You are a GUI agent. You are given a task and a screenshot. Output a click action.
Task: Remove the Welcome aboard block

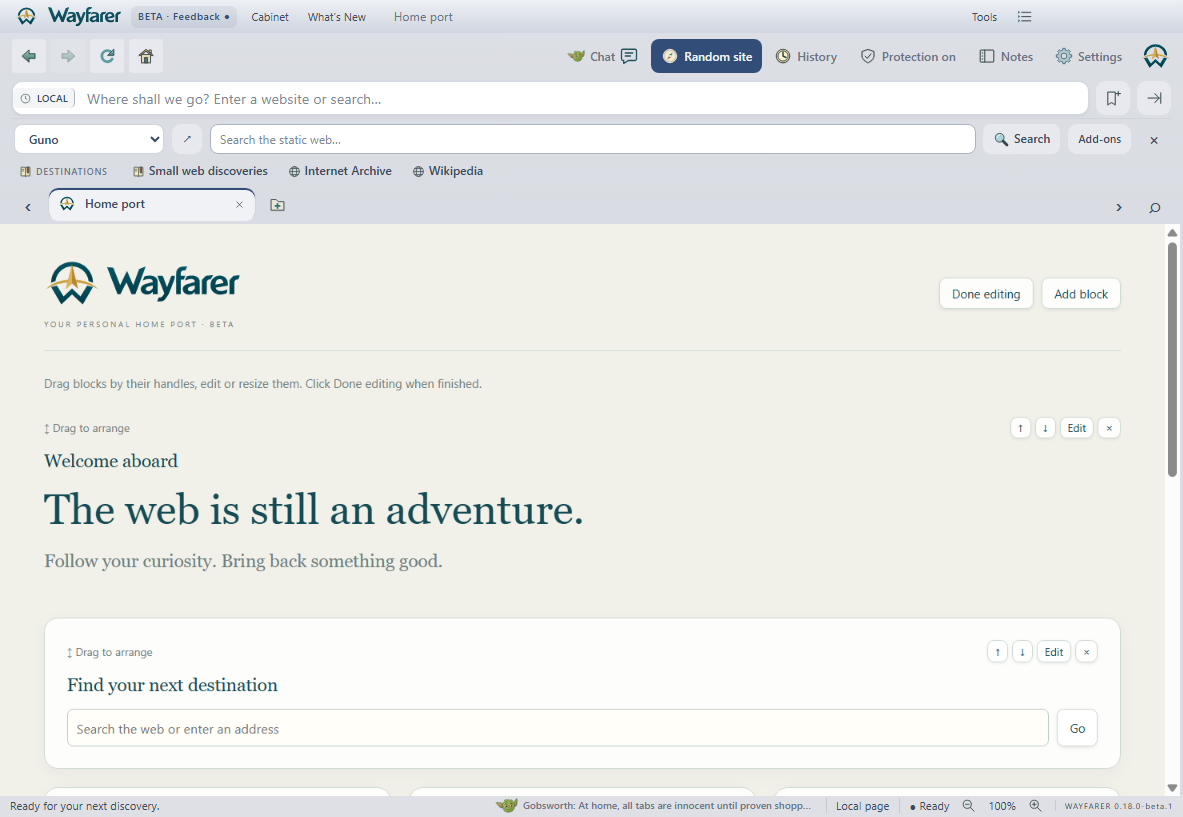(1109, 428)
